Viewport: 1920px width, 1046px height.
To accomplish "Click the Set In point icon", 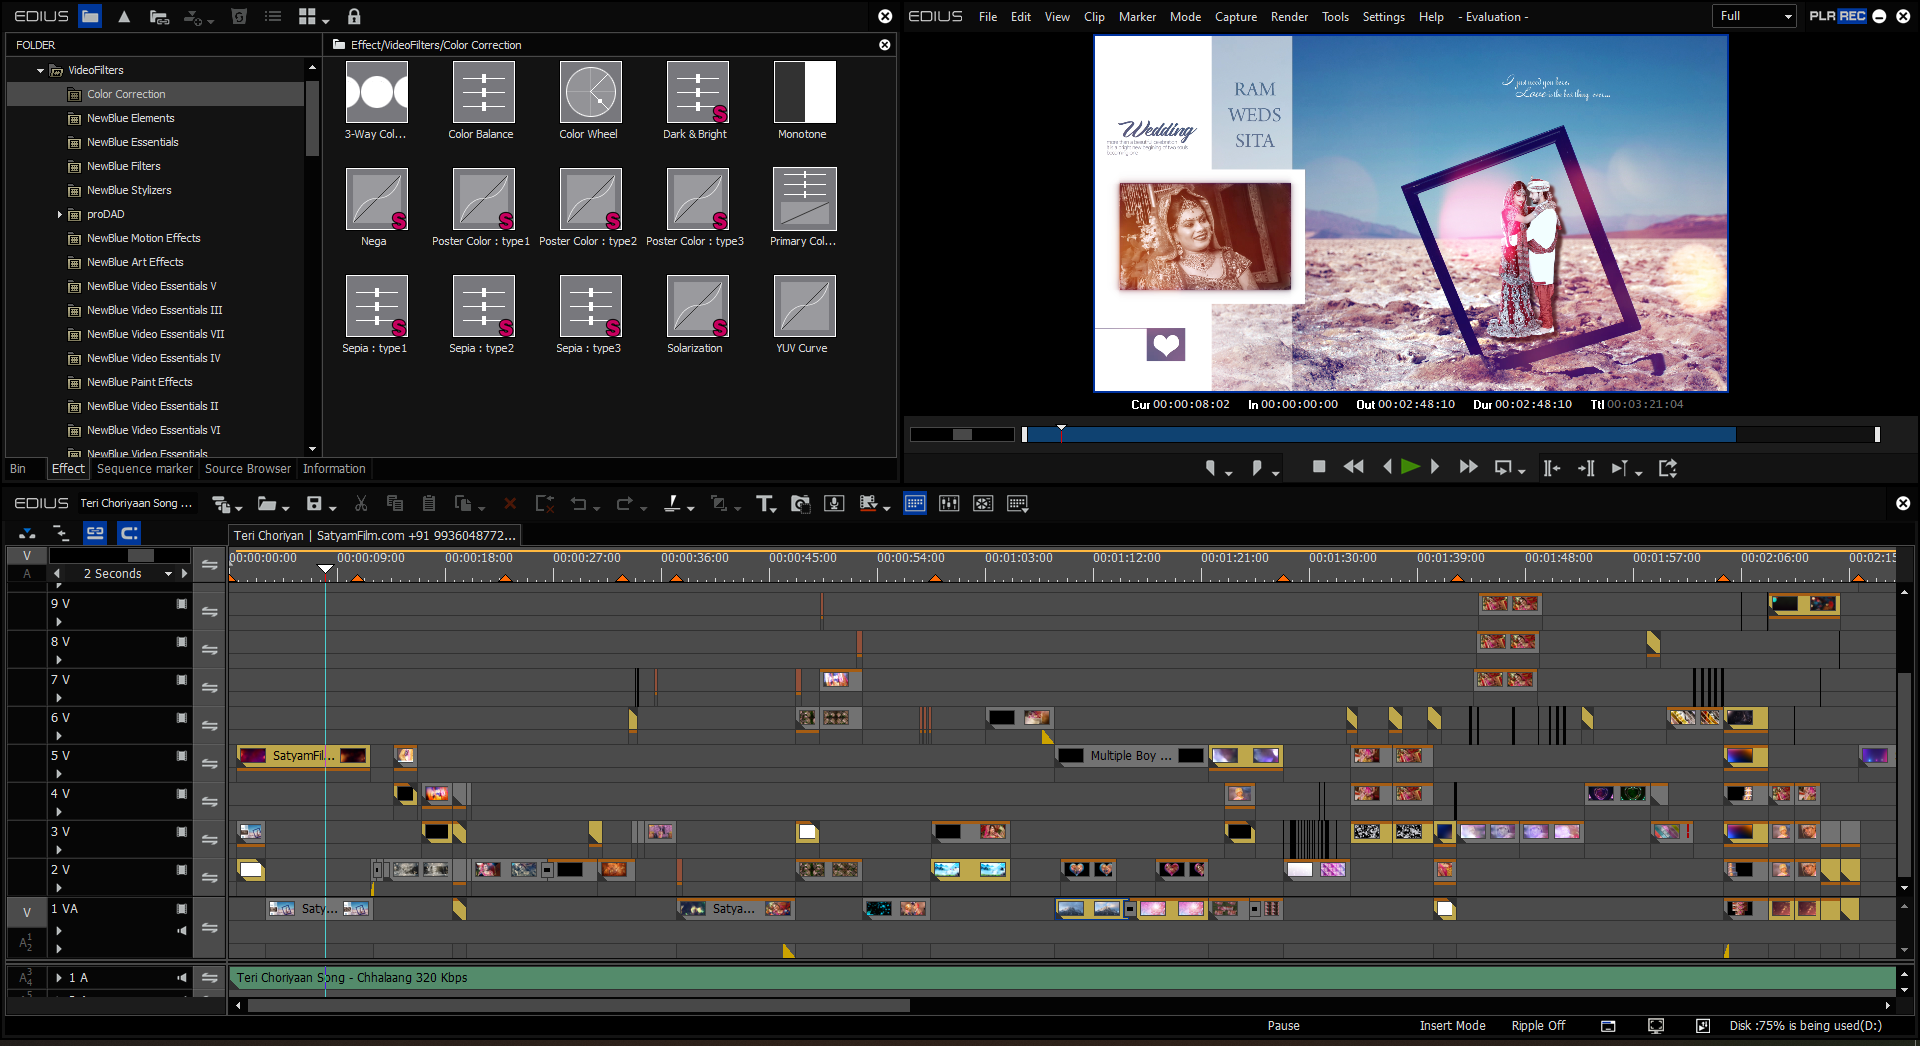I will [1211, 467].
